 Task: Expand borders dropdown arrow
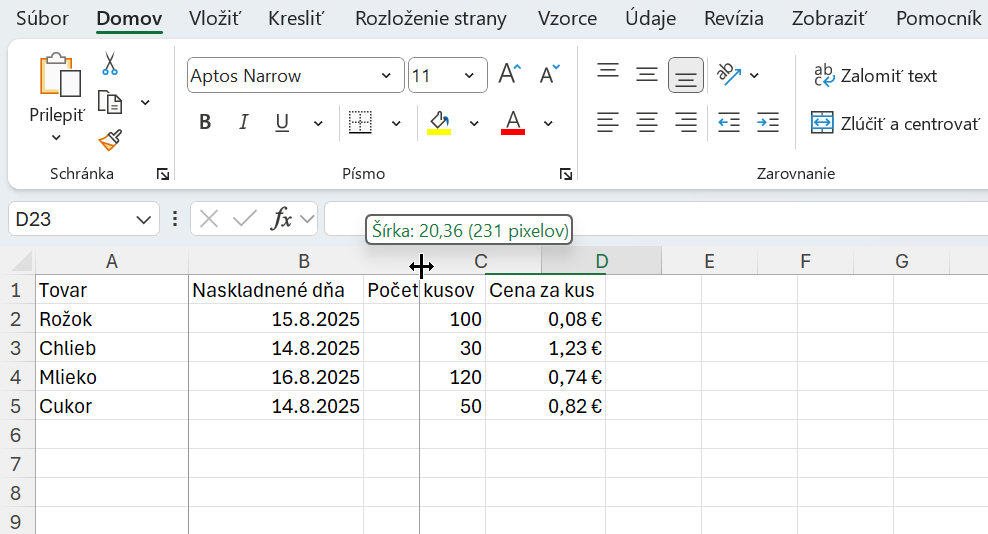tap(396, 124)
